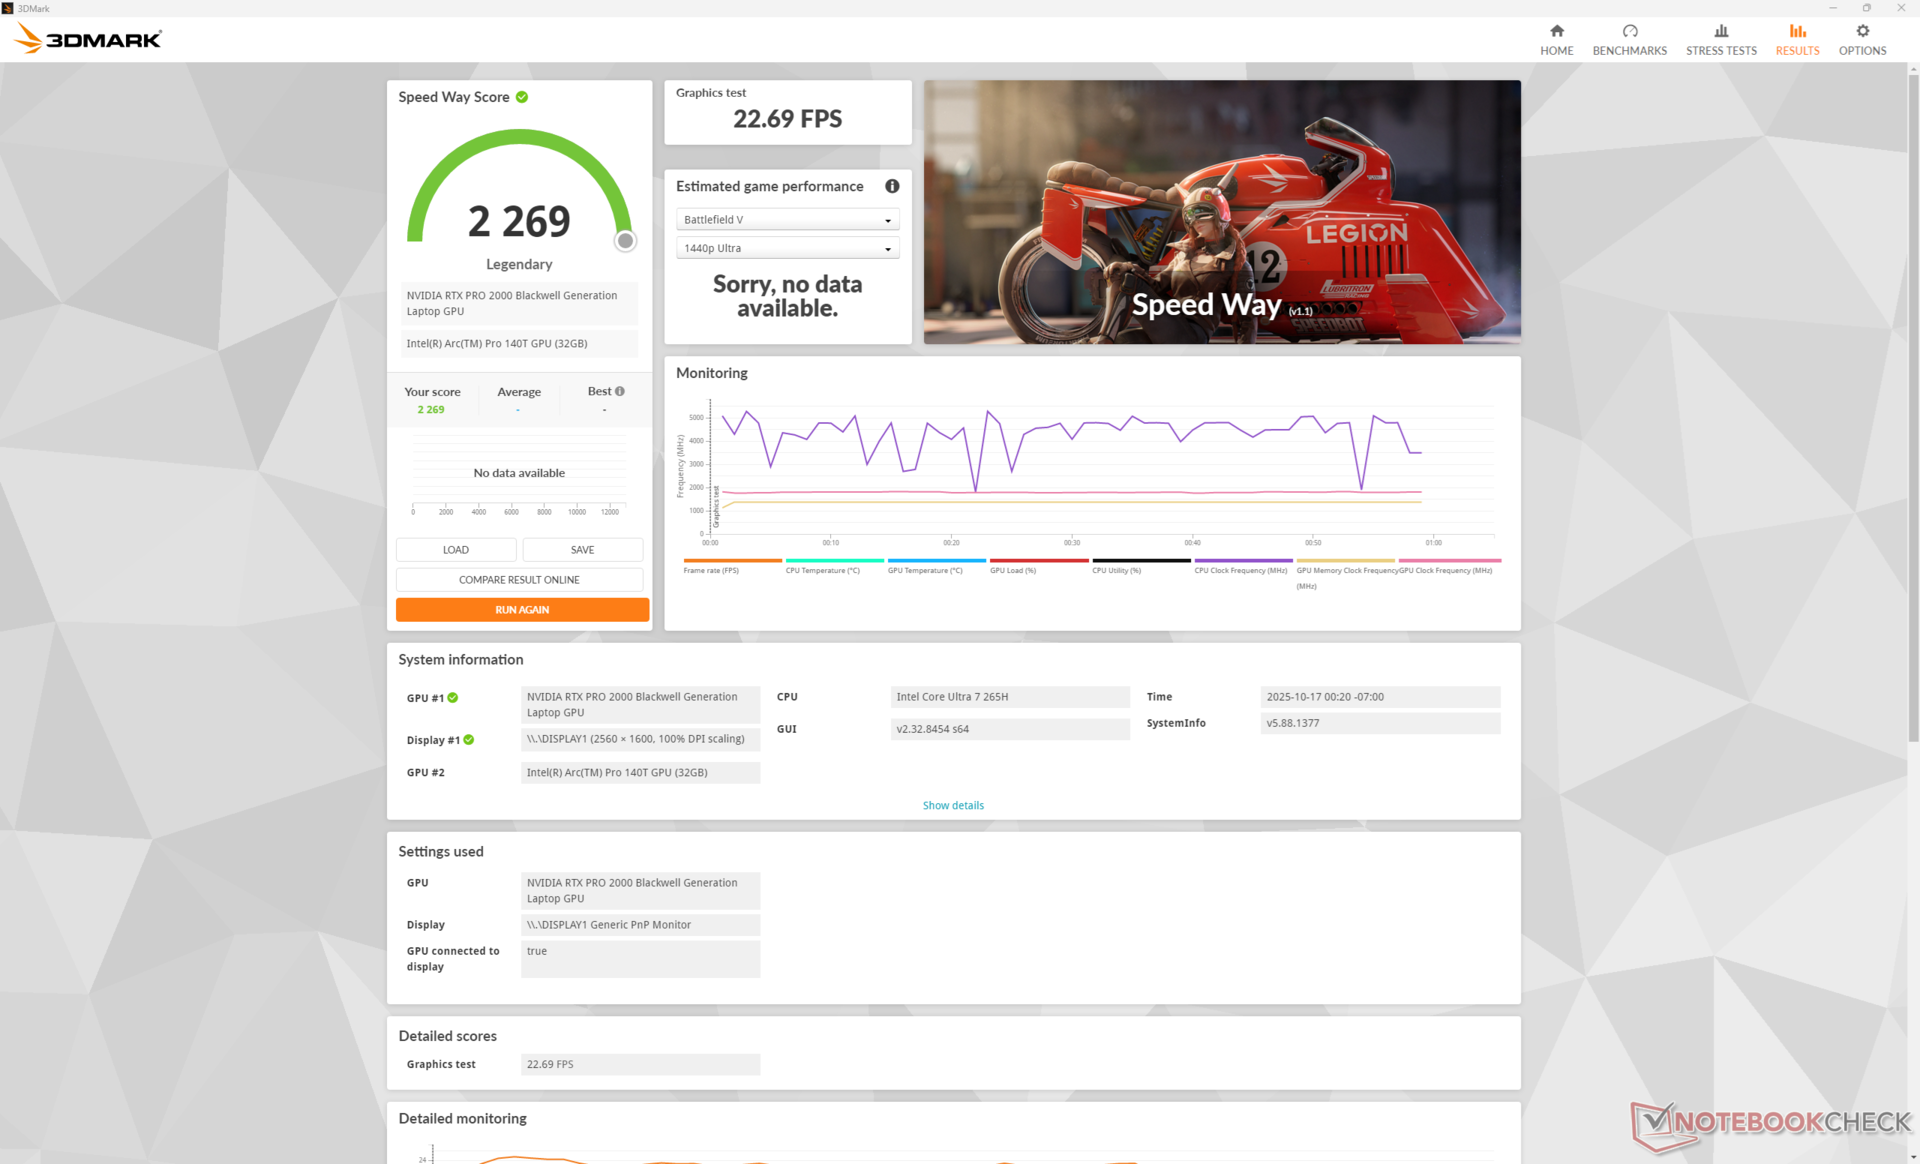Open the Benchmarks gauge icon
Screen dimensions: 1920x1164
click(x=1629, y=31)
